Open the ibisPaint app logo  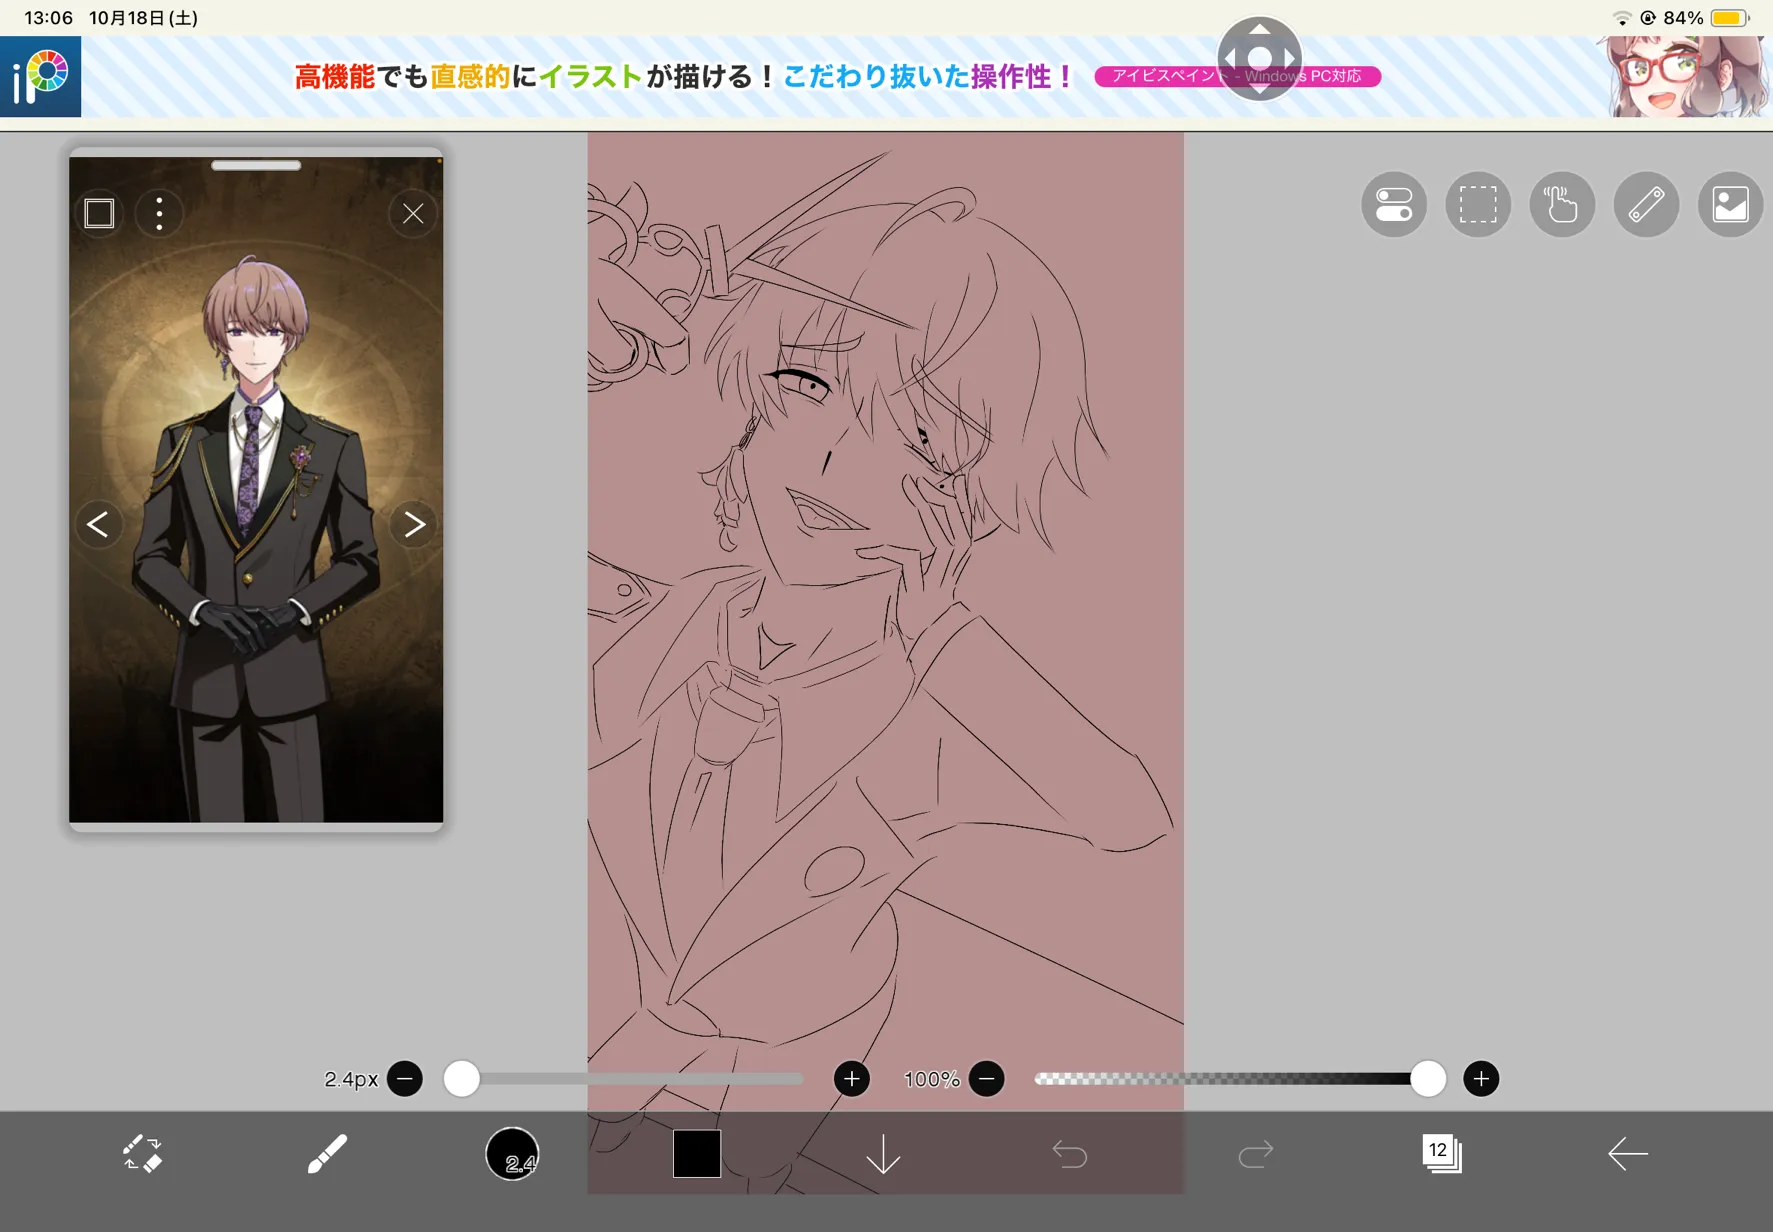[41, 77]
